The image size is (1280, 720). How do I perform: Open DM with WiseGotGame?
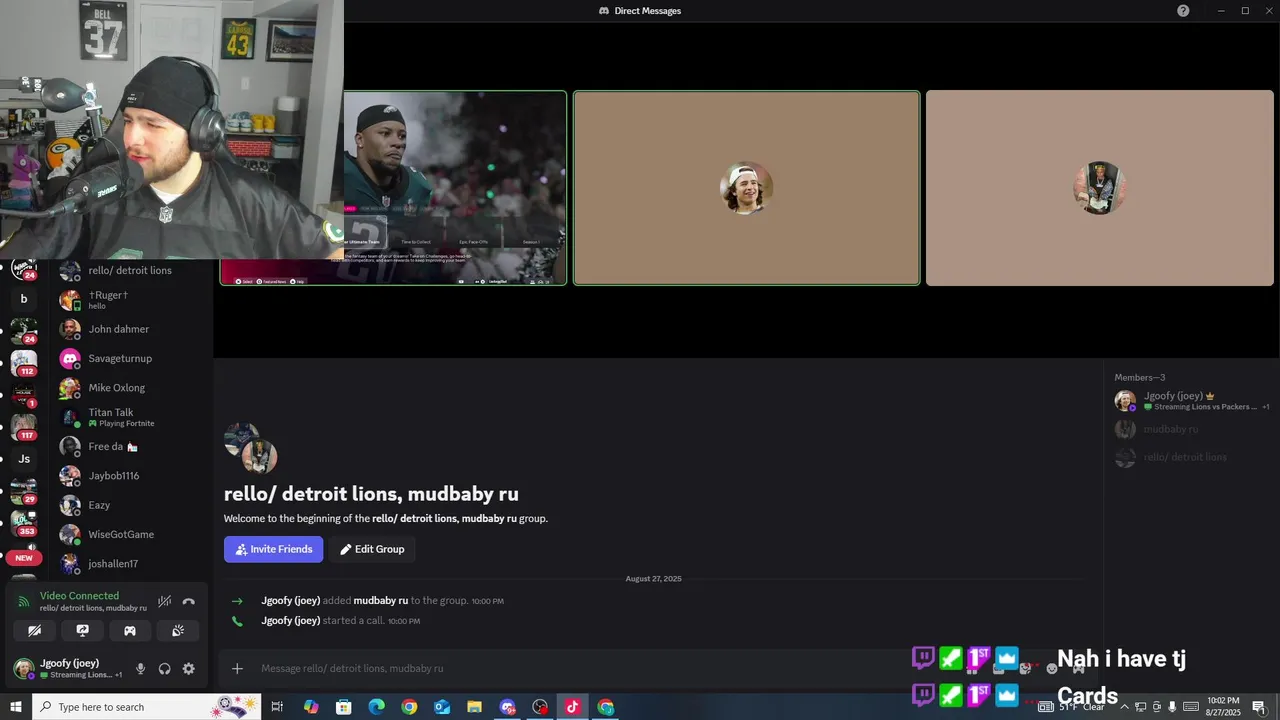(x=132, y=534)
